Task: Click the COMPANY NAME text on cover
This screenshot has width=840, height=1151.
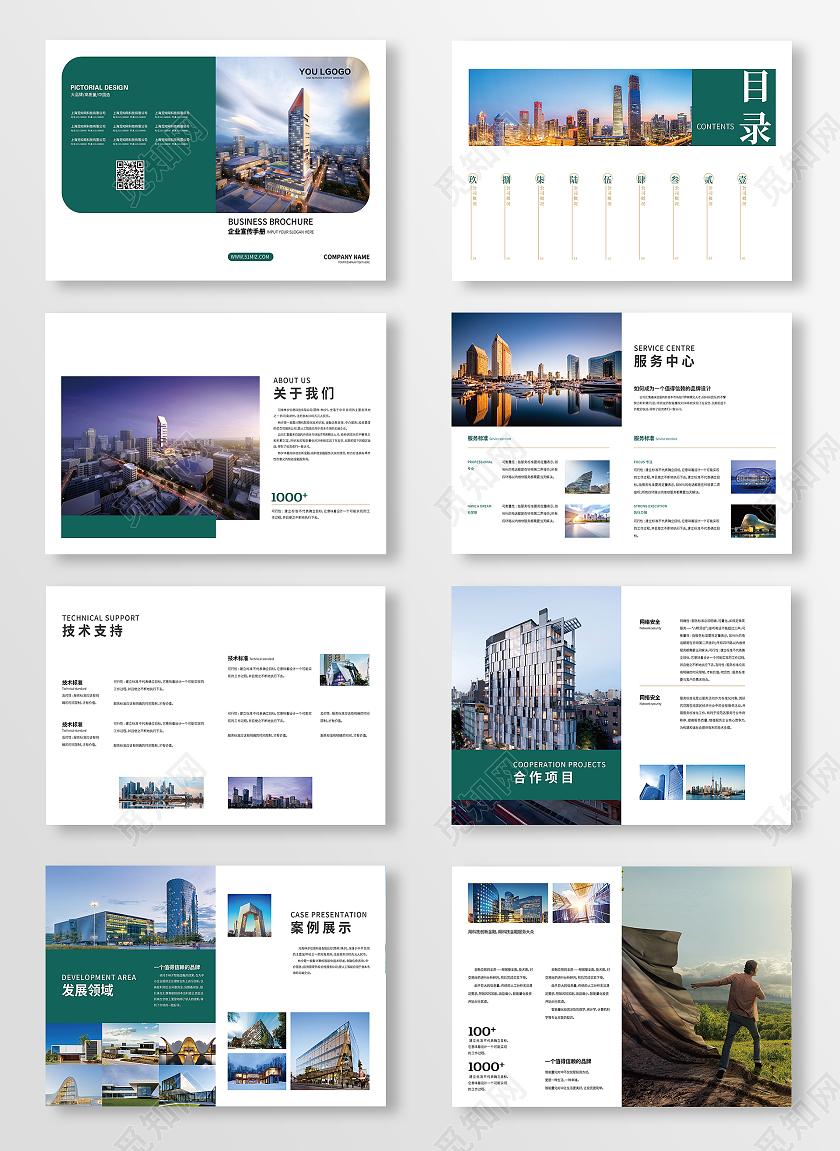Action: [346, 257]
